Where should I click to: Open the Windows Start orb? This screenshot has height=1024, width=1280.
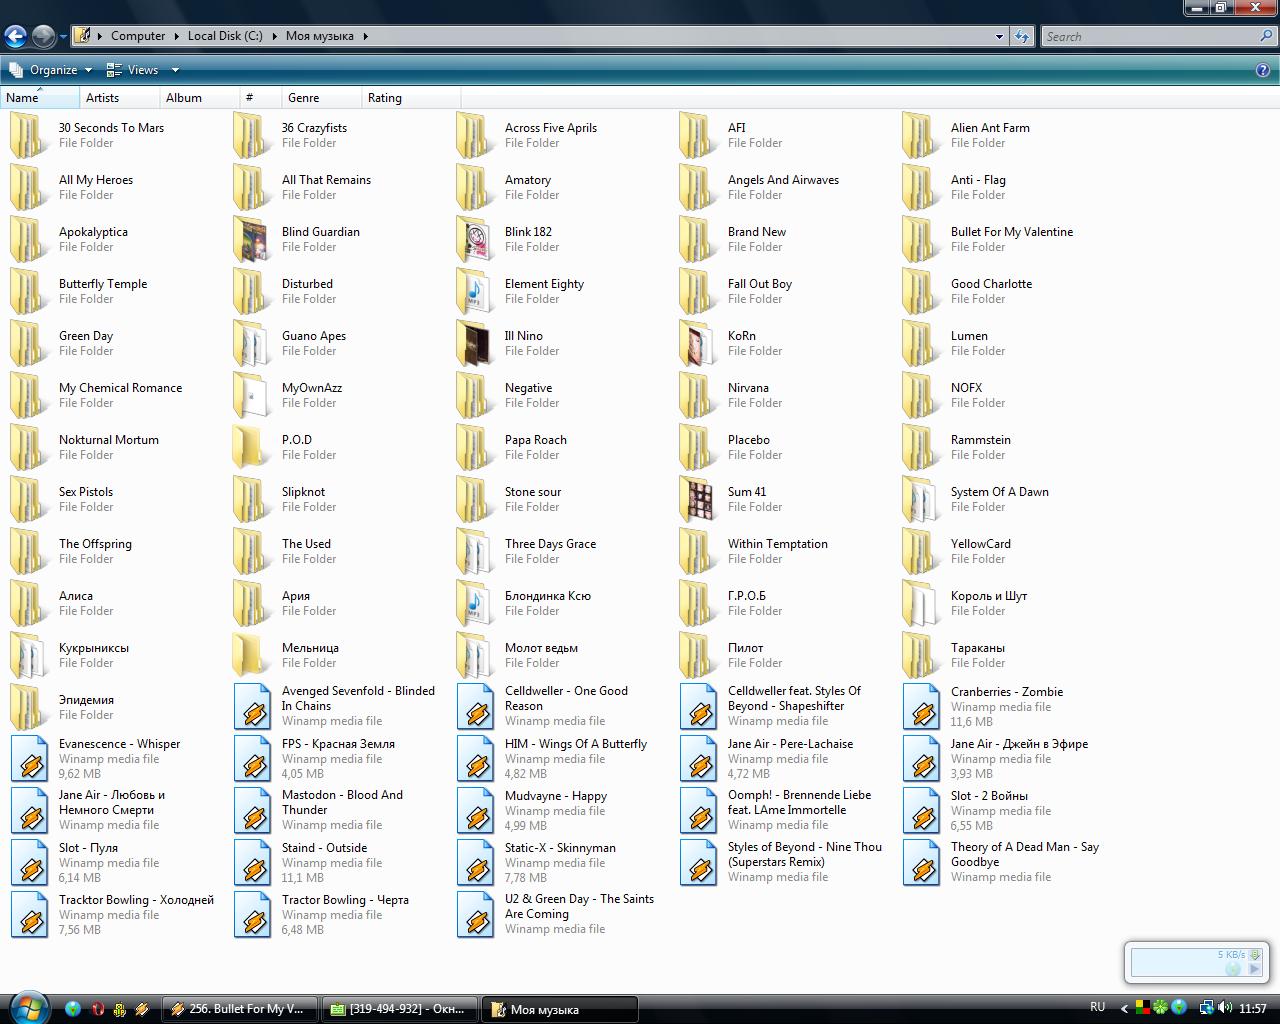click(x=28, y=1007)
